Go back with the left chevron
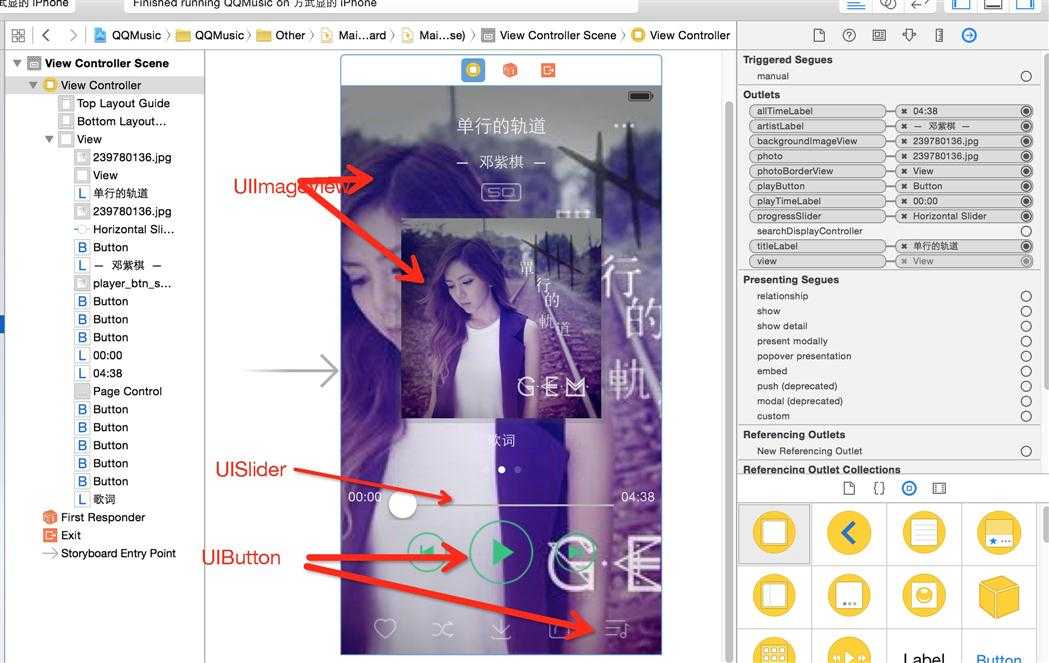Screen dimensions: 1049x663 click(46, 35)
